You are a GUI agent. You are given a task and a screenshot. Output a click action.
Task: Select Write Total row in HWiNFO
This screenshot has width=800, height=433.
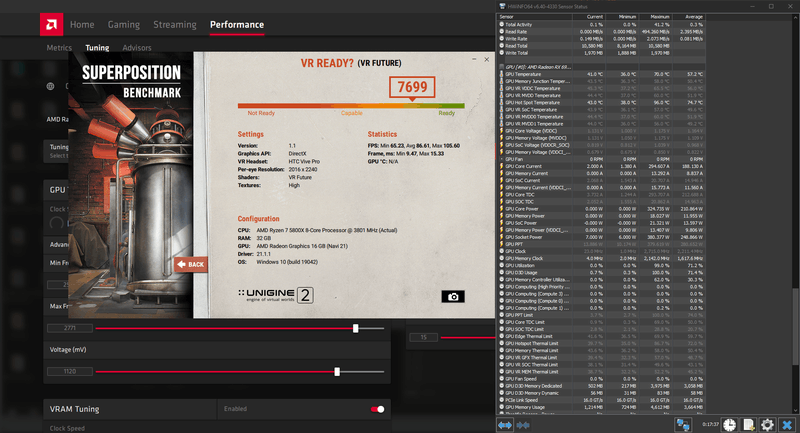[x=602, y=53]
